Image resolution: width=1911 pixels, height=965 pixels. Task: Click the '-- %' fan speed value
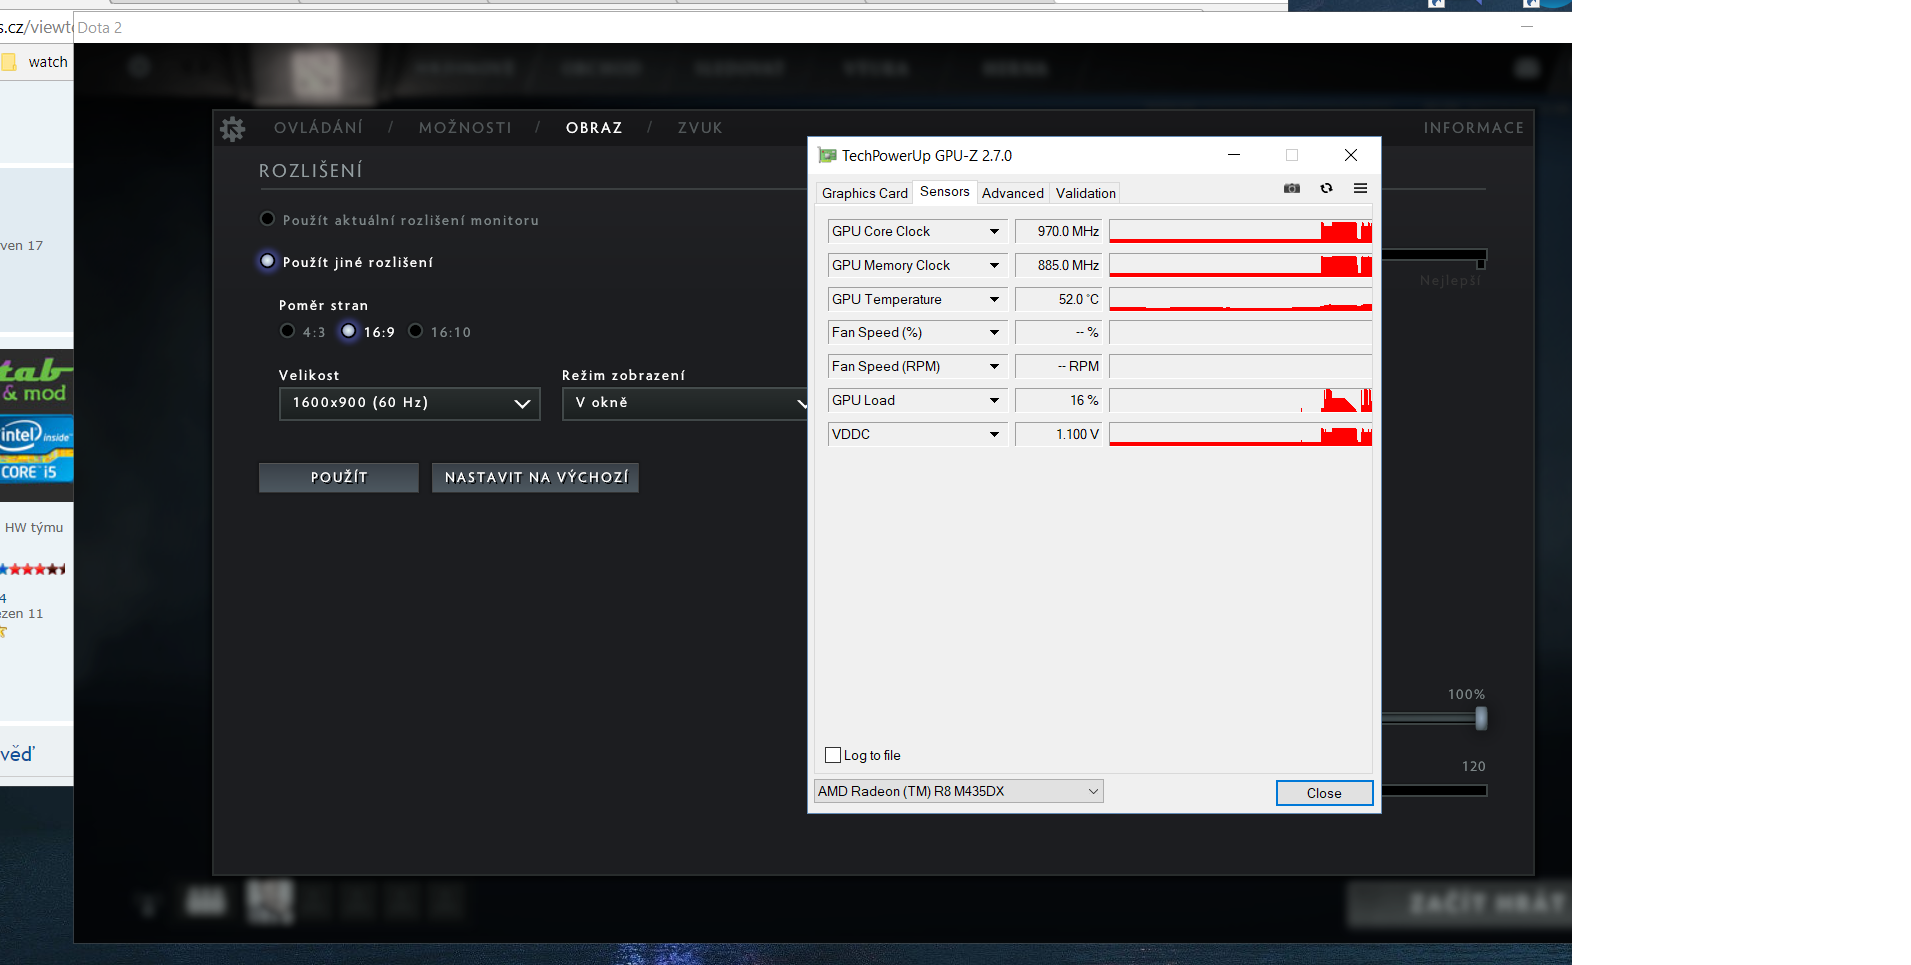pos(1058,332)
